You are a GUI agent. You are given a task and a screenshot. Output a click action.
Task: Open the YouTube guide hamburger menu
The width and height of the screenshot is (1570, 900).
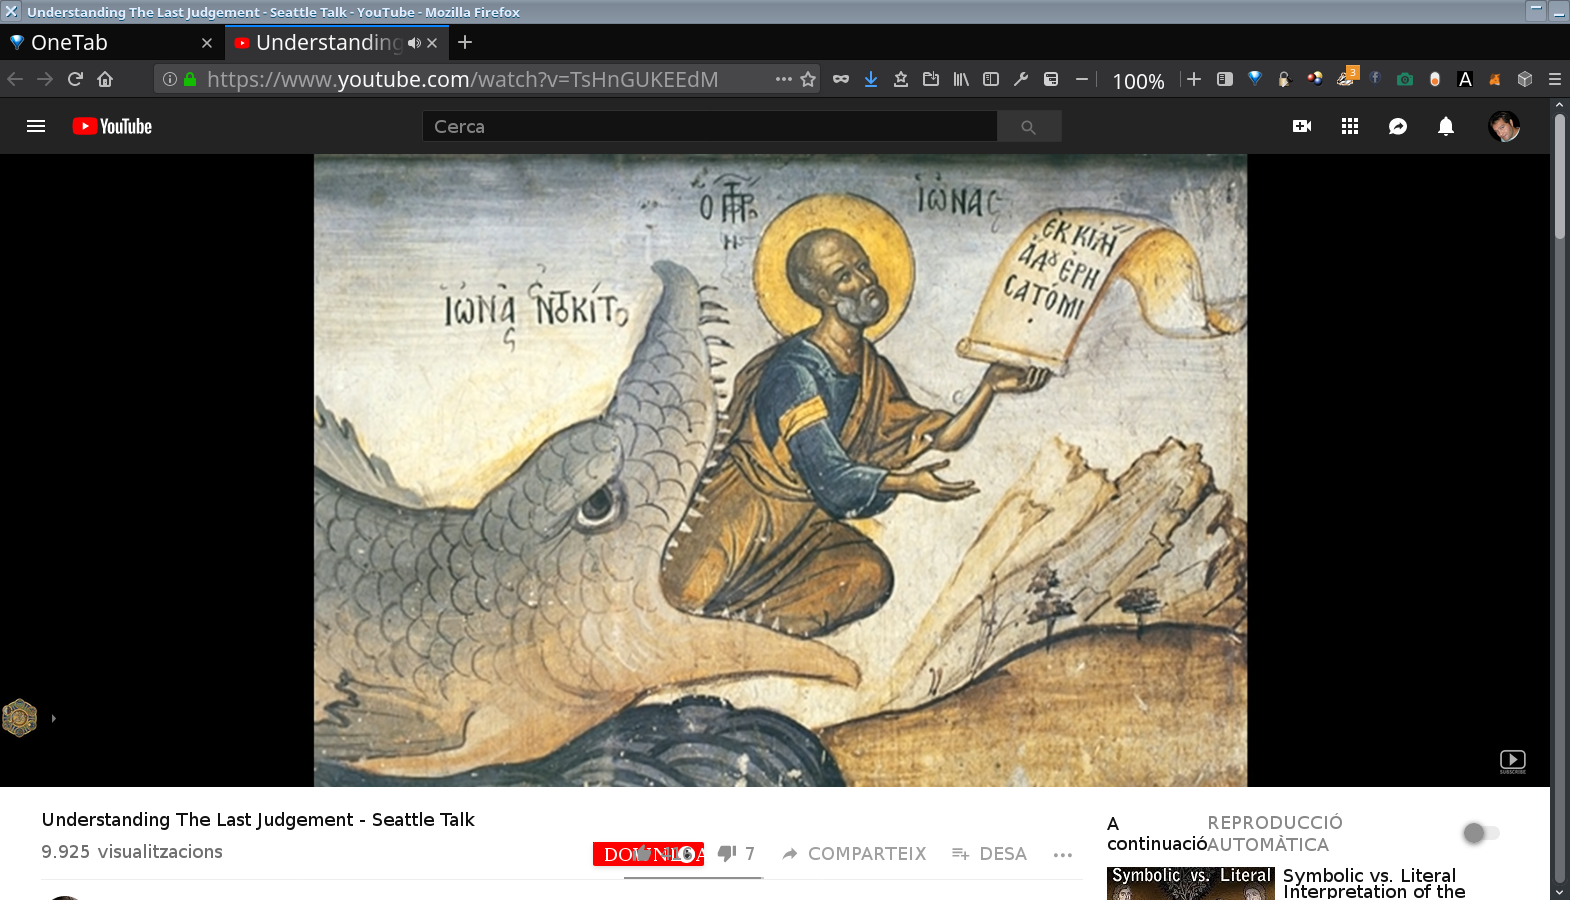[36, 126]
